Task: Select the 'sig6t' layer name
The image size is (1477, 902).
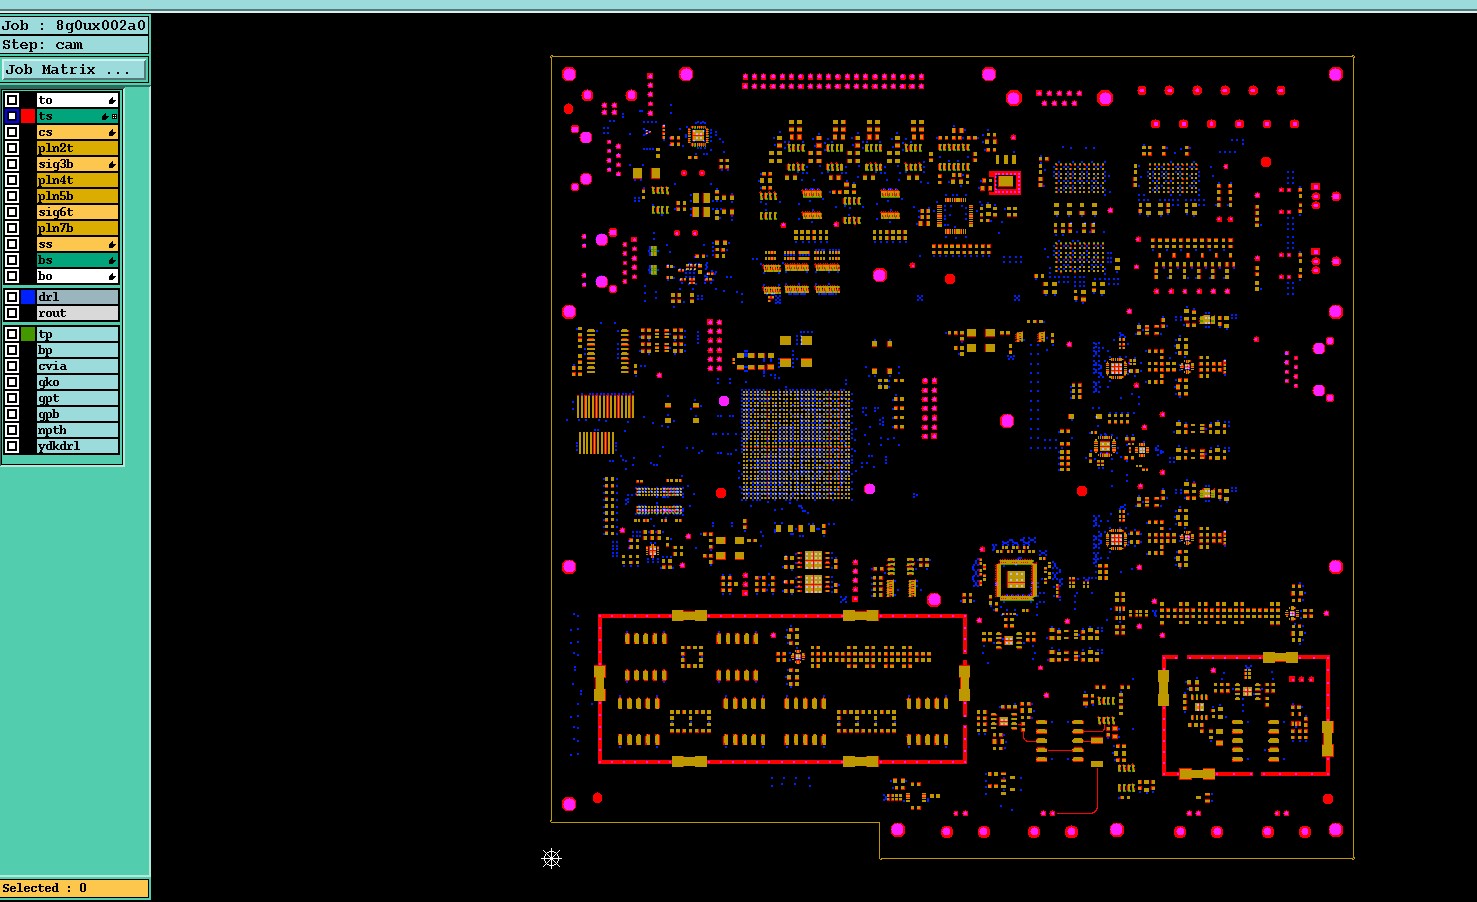Action: [78, 212]
